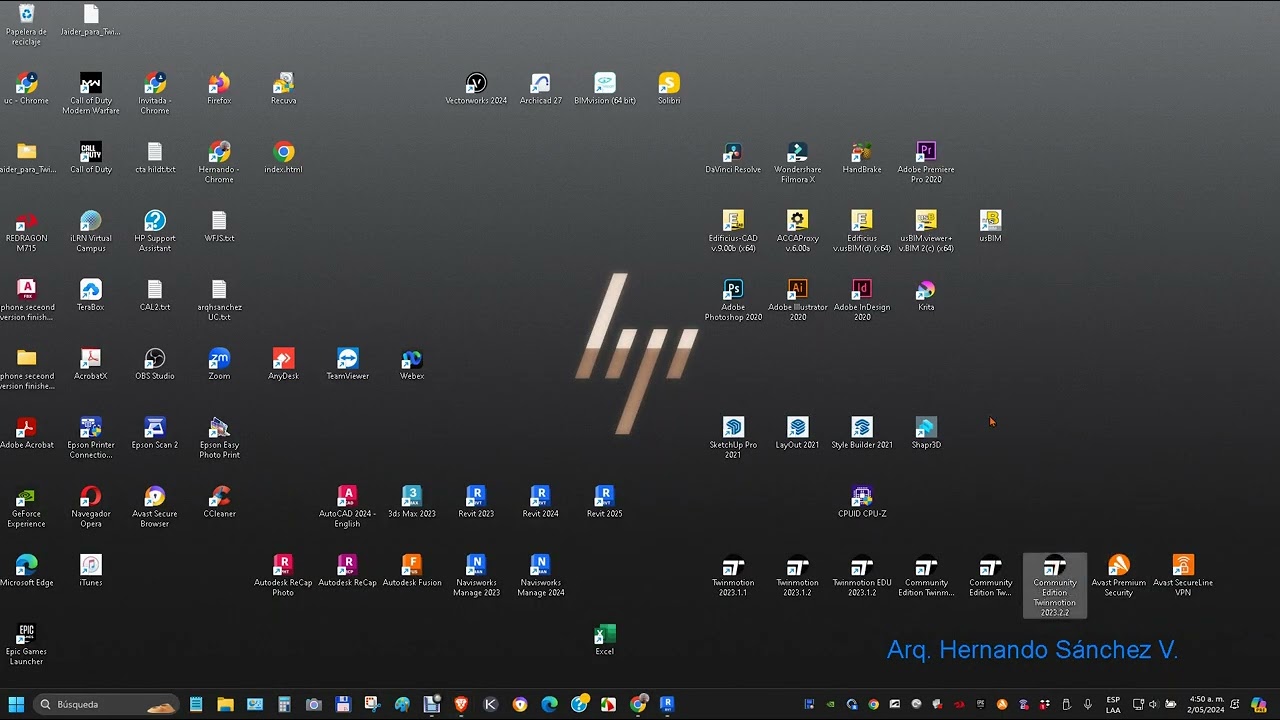Select the index.html file

(283, 157)
